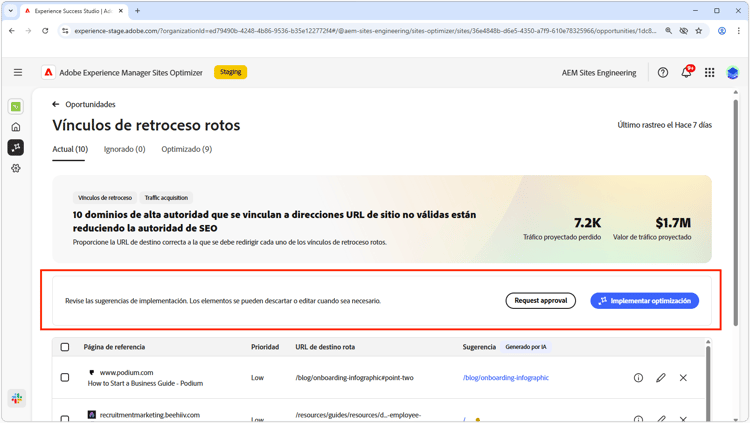Click the browser address bar URL

pyautogui.click(x=365, y=31)
